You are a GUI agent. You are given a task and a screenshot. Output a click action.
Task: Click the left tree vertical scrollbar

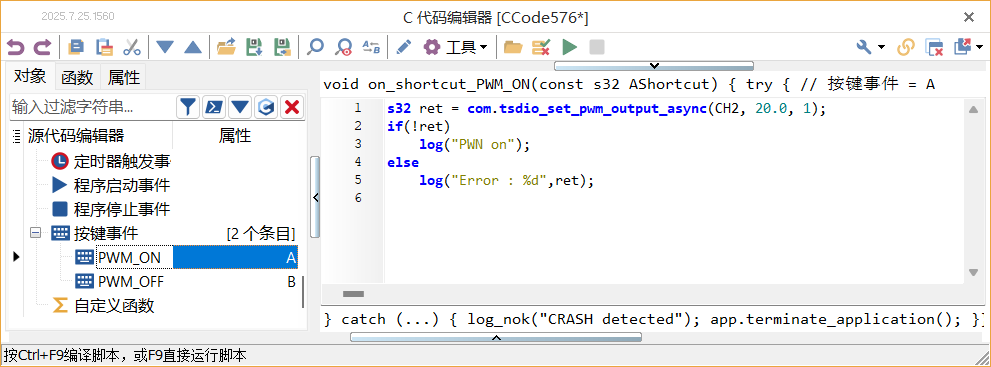click(x=303, y=291)
